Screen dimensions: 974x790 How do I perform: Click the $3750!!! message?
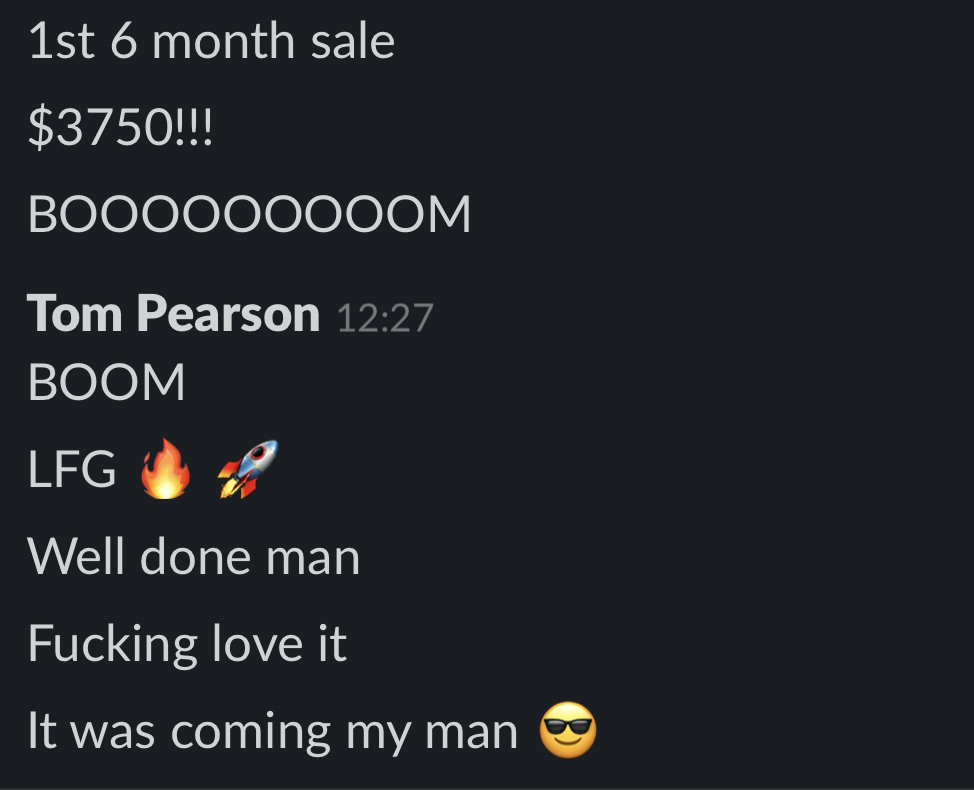coord(121,127)
